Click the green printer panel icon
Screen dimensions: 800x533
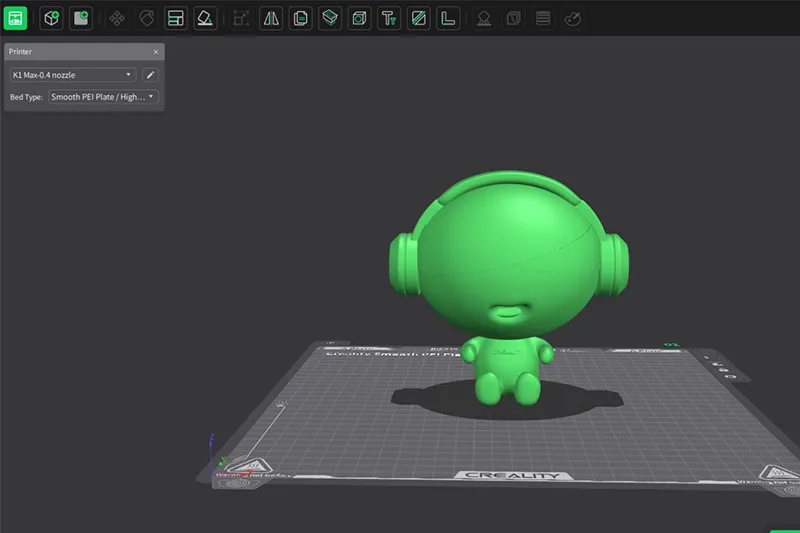click(15, 18)
